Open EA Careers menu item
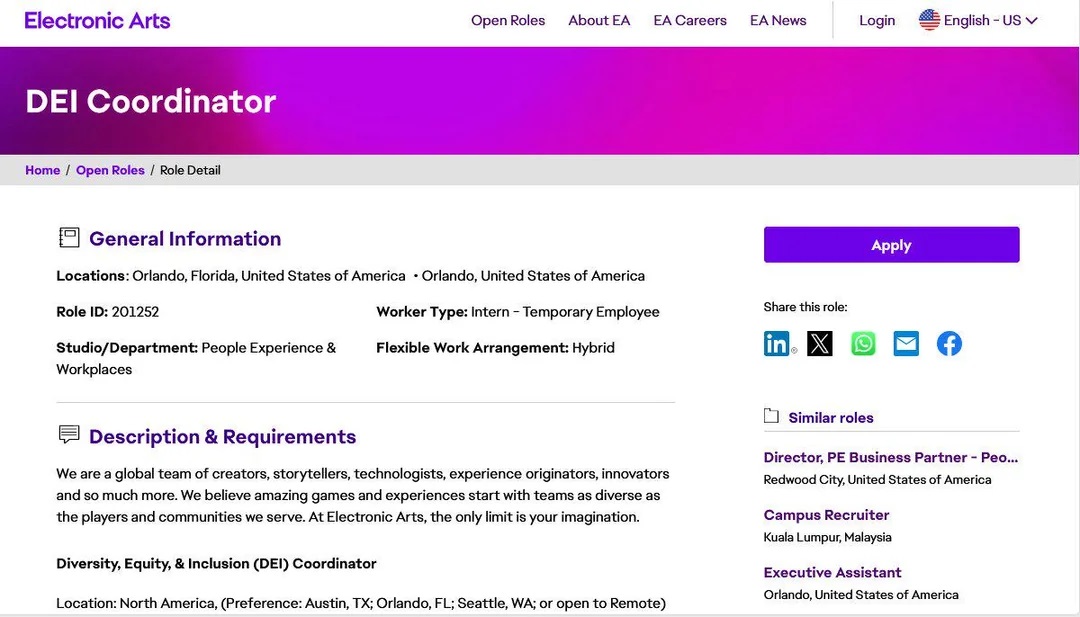 pos(690,21)
